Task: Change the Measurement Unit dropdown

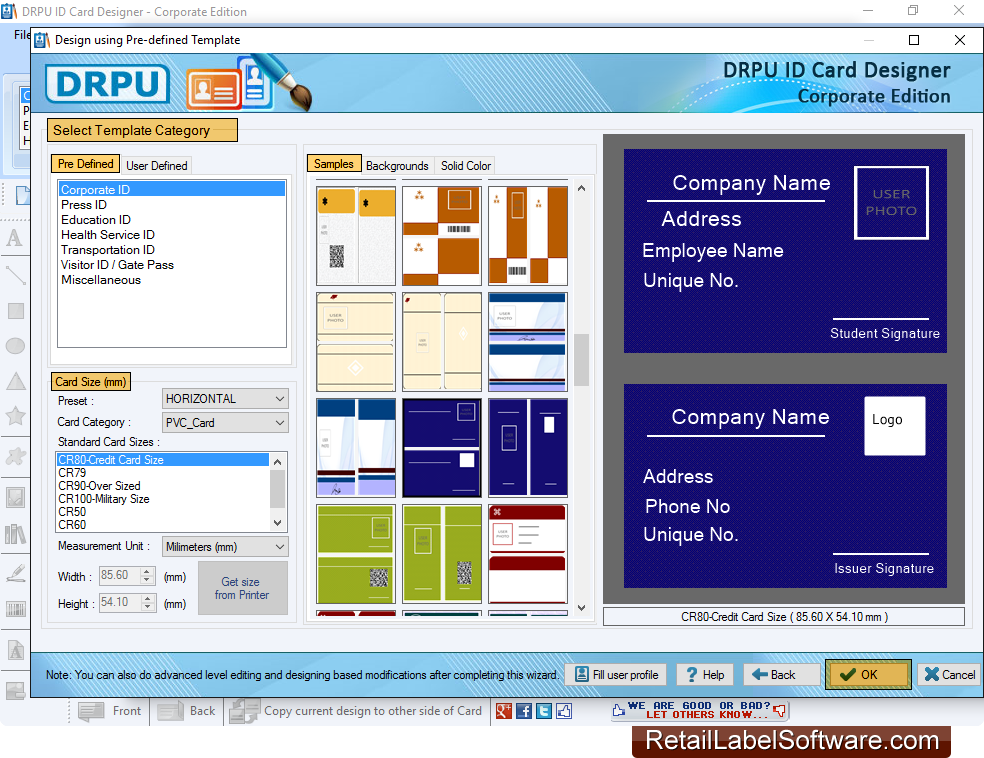Action: [x=279, y=546]
